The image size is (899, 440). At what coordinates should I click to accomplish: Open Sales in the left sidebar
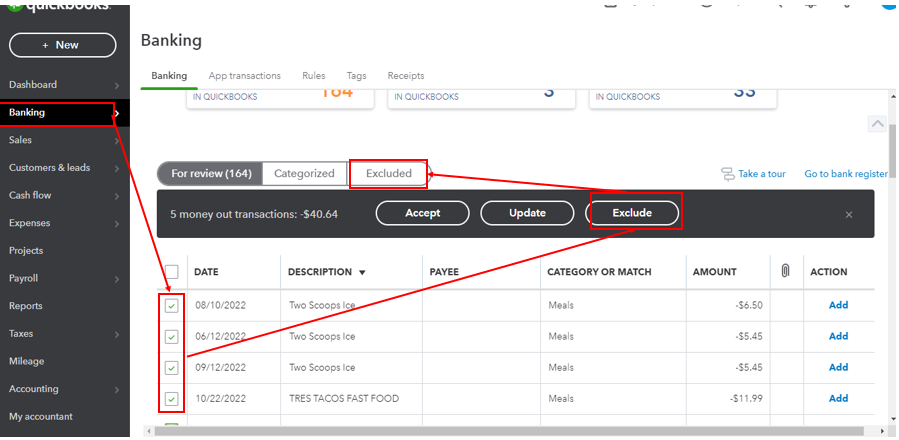20,140
